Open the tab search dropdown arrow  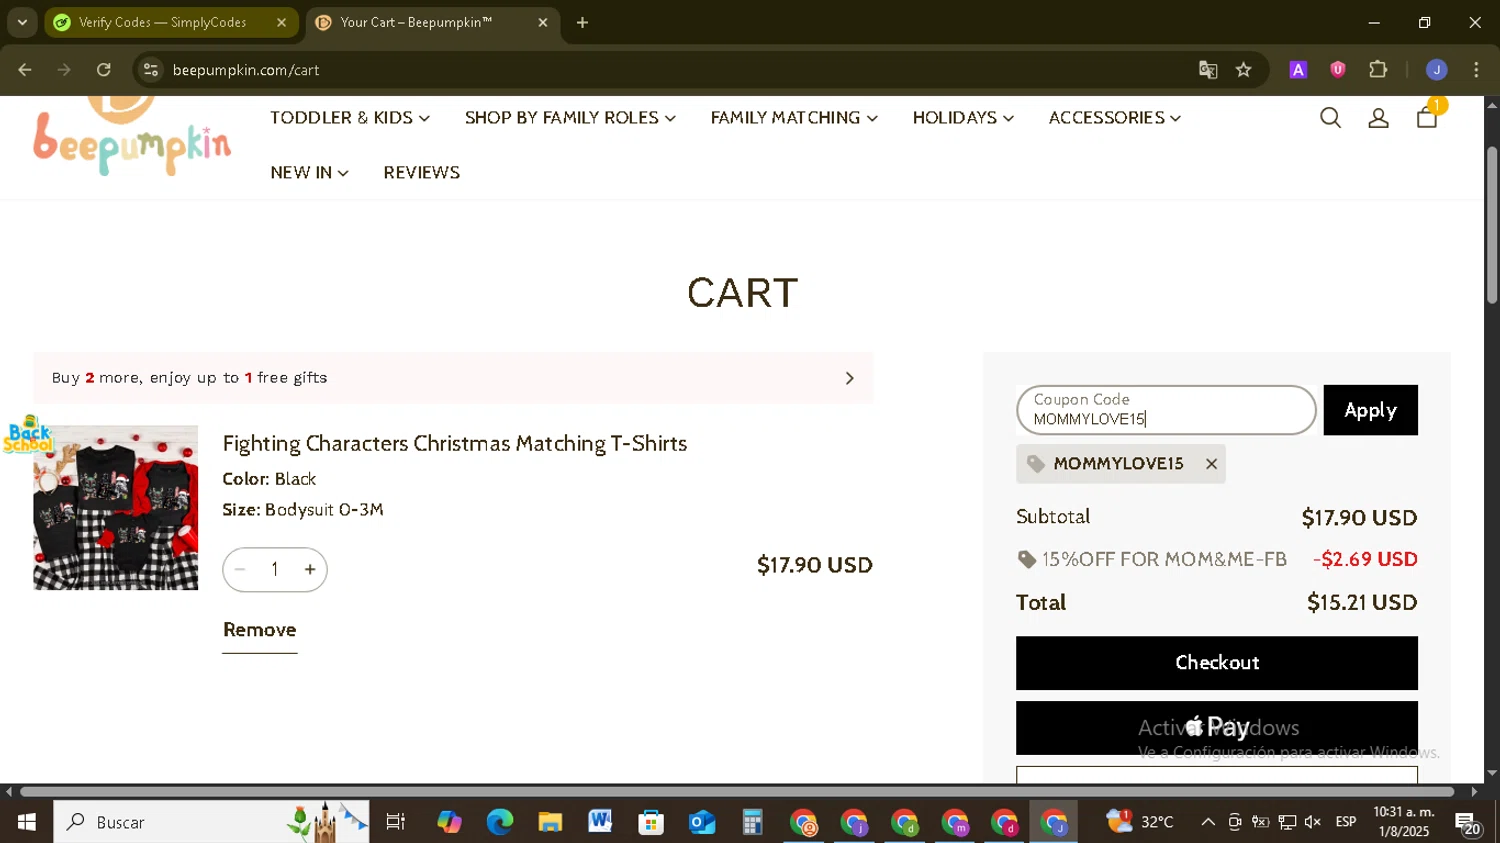(x=22, y=22)
